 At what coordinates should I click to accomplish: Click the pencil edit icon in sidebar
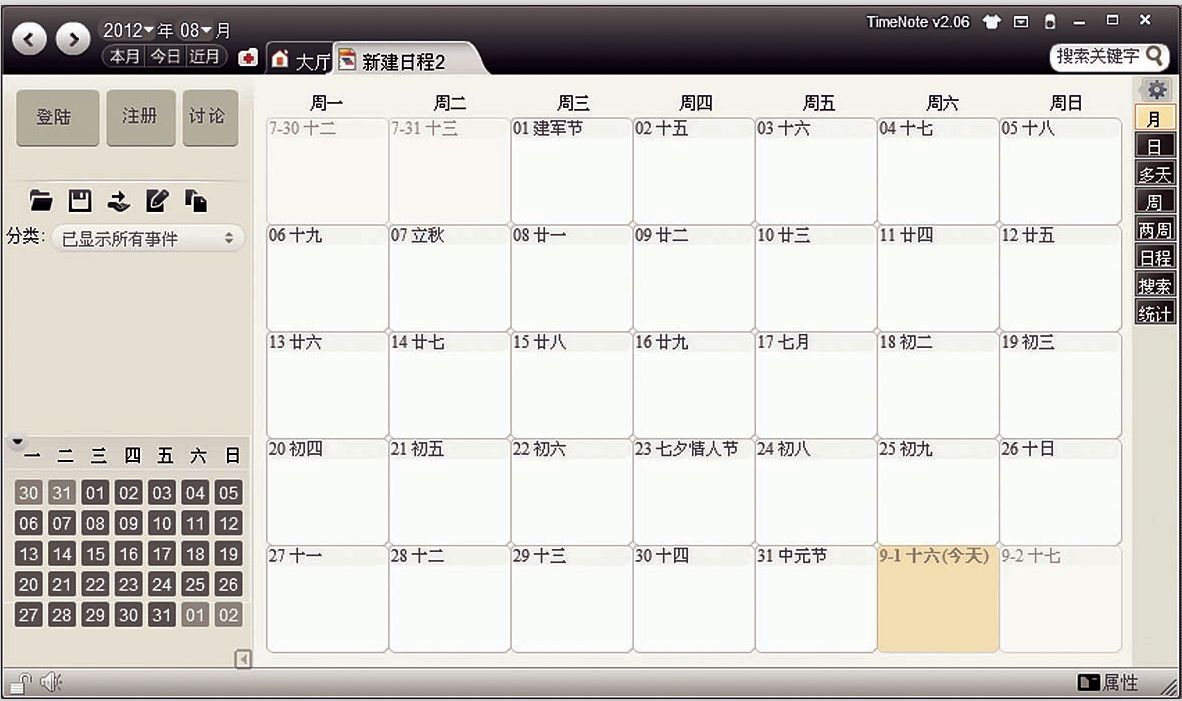click(157, 201)
